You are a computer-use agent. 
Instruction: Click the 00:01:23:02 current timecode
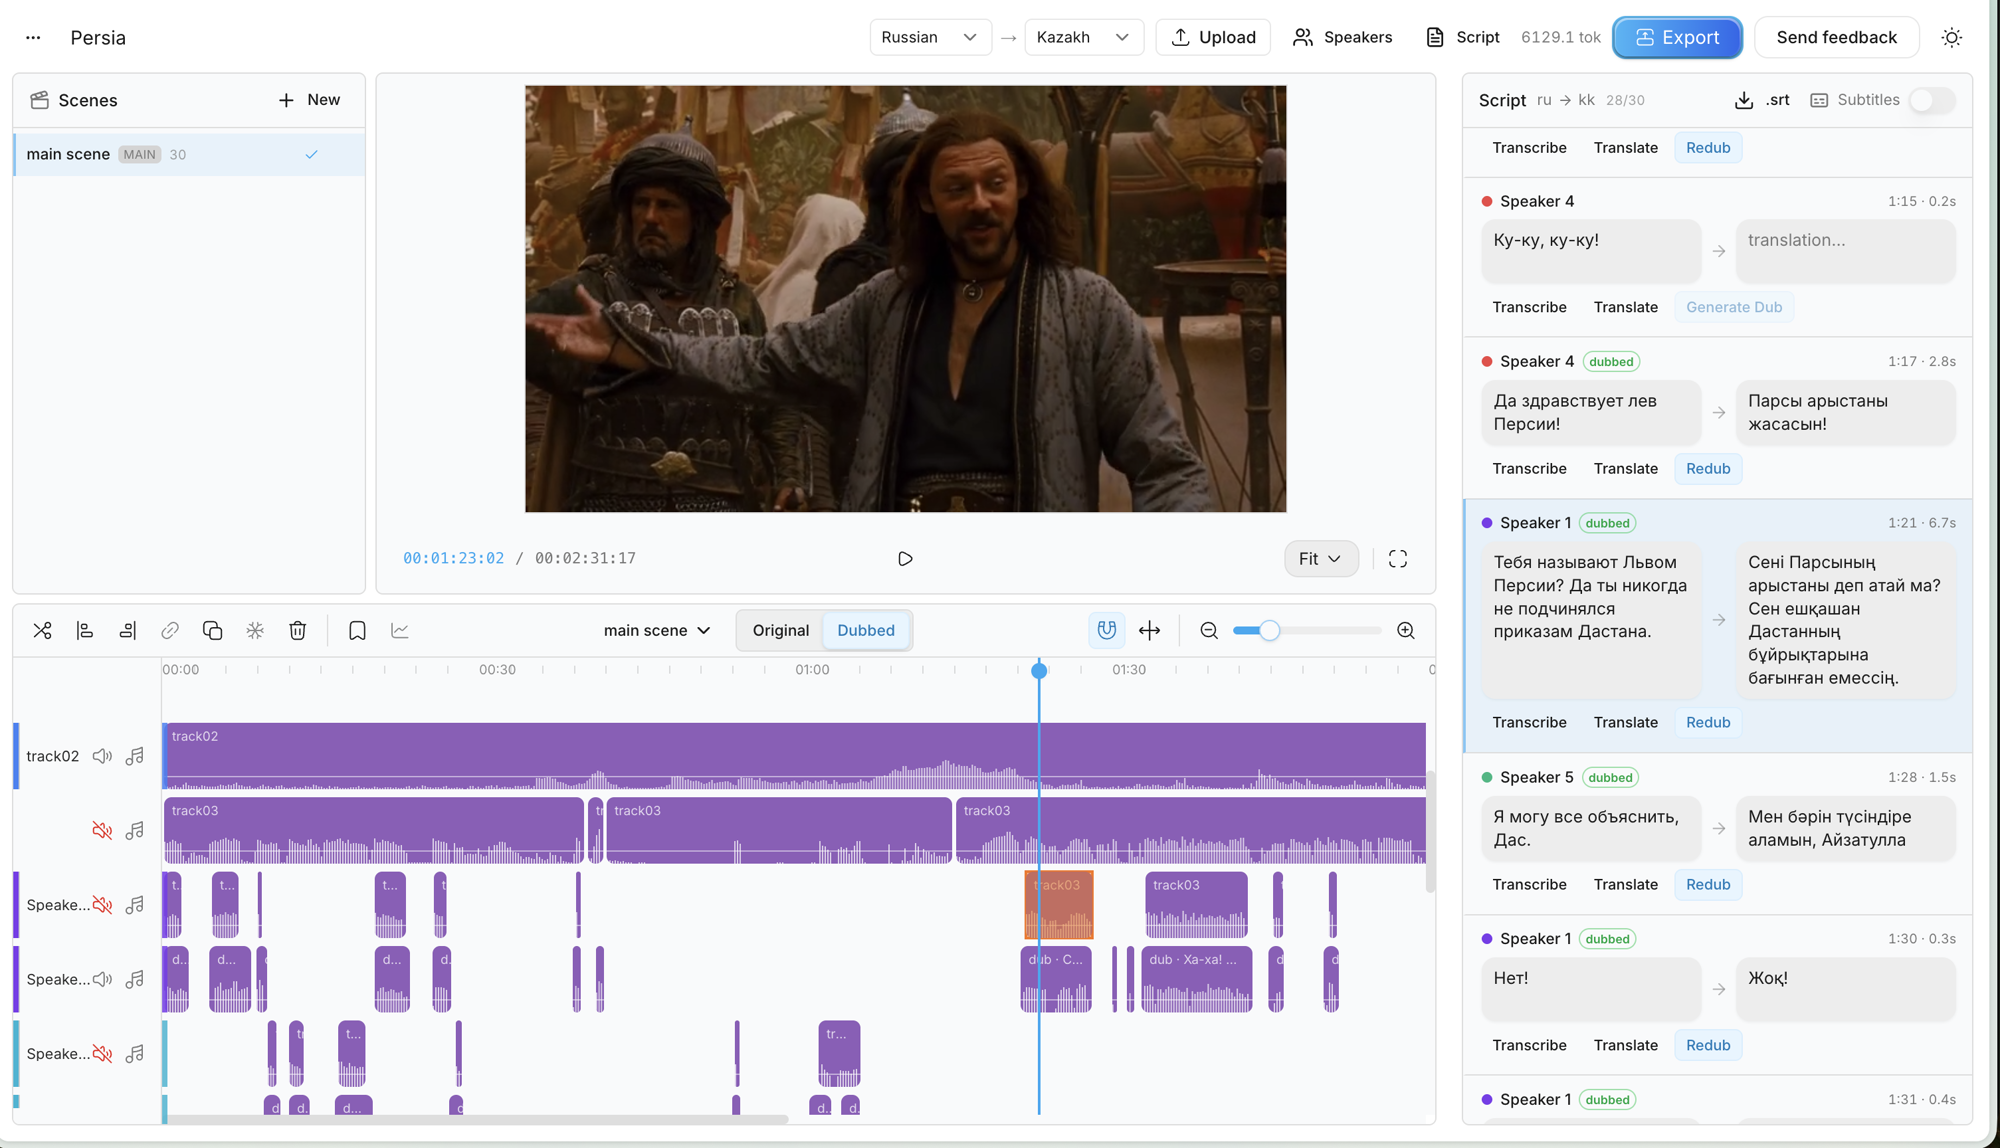coord(453,558)
